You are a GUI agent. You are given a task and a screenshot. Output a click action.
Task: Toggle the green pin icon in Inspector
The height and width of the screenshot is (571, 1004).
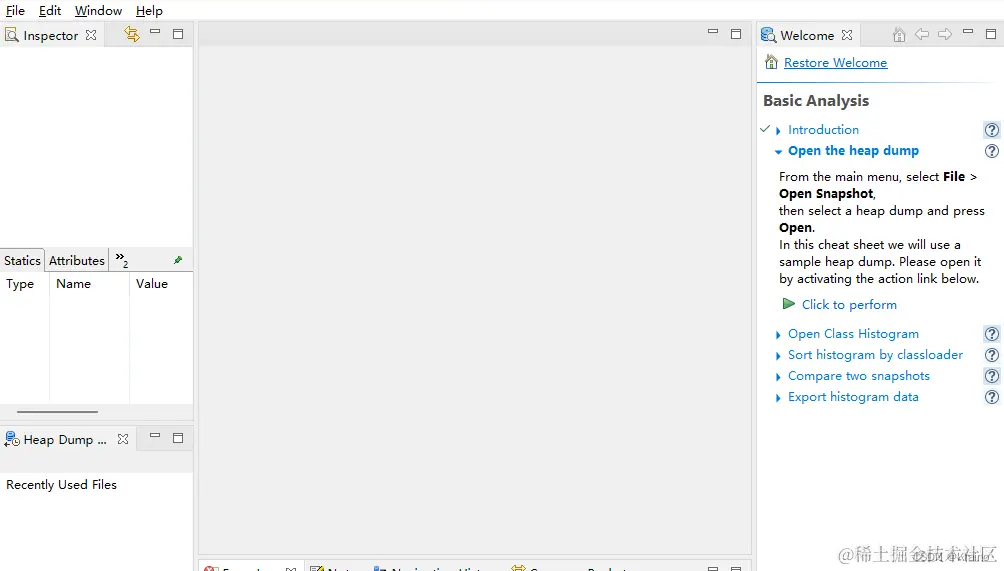coord(178,260)
